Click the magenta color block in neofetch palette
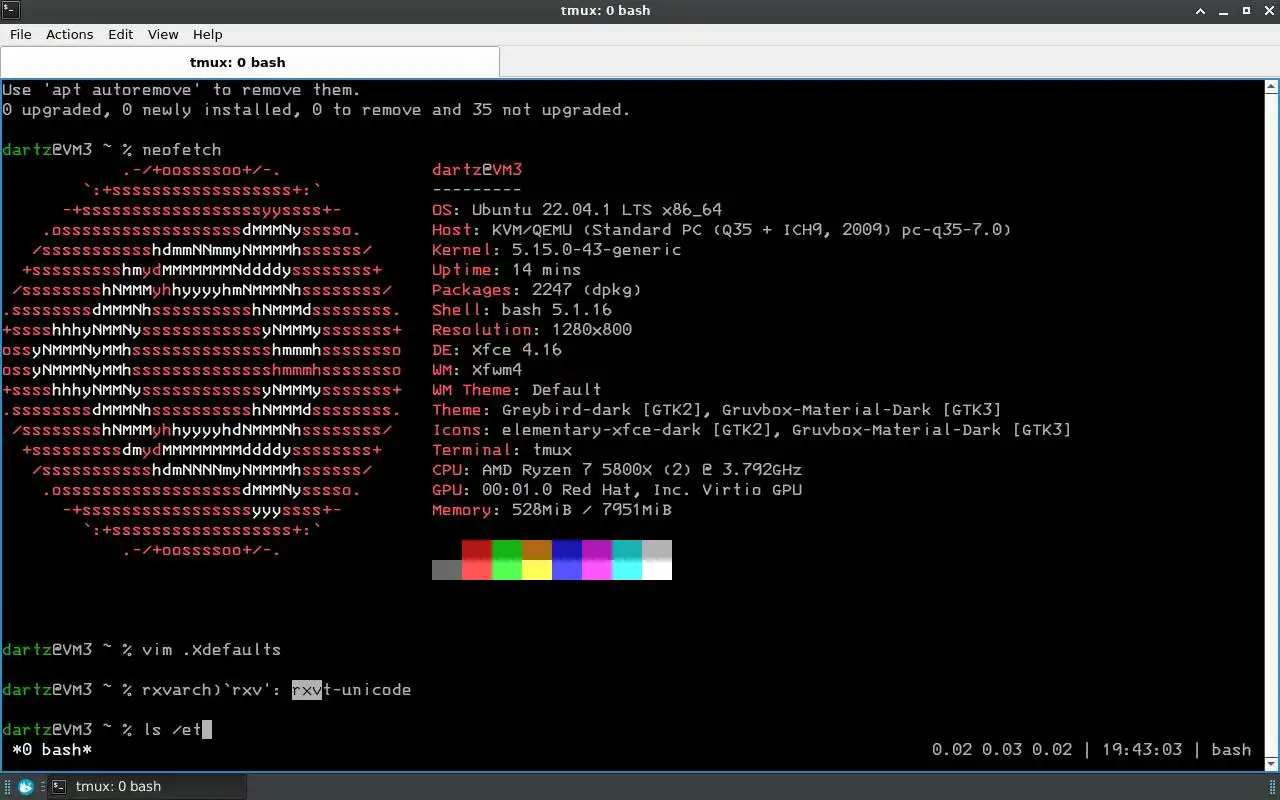This screenshot has height=800, width=1280. (x=597, y=570)
